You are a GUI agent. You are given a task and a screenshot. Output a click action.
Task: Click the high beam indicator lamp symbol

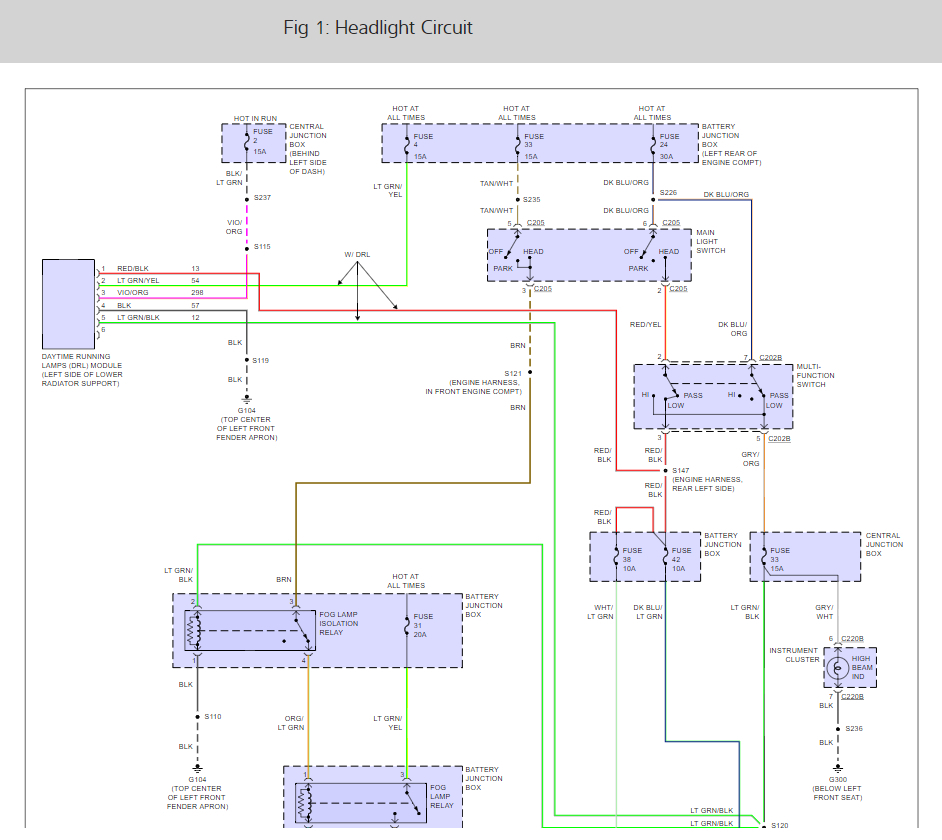(837, 668)
